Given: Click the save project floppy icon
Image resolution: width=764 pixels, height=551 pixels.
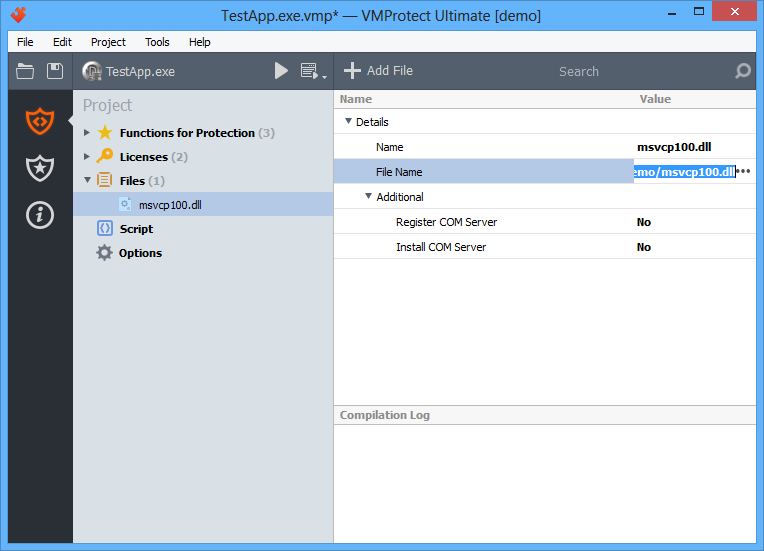Looking at the screenshot, I should [x=55, y=71].
